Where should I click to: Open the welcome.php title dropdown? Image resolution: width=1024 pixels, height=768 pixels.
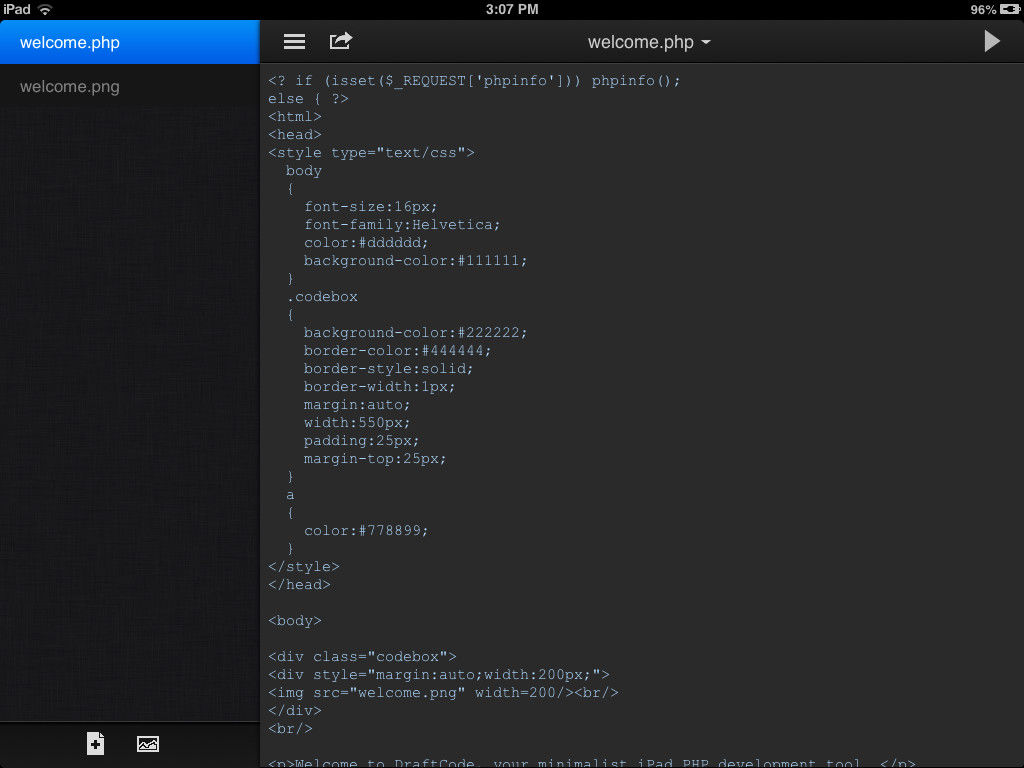tap(648, 42)
